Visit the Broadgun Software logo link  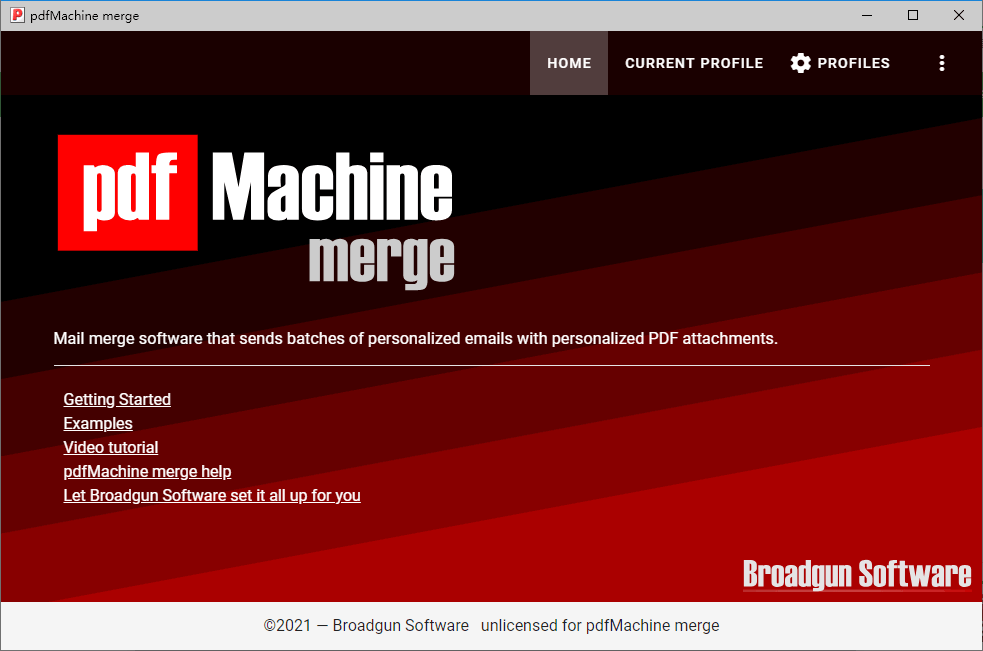tap(856, 574)
